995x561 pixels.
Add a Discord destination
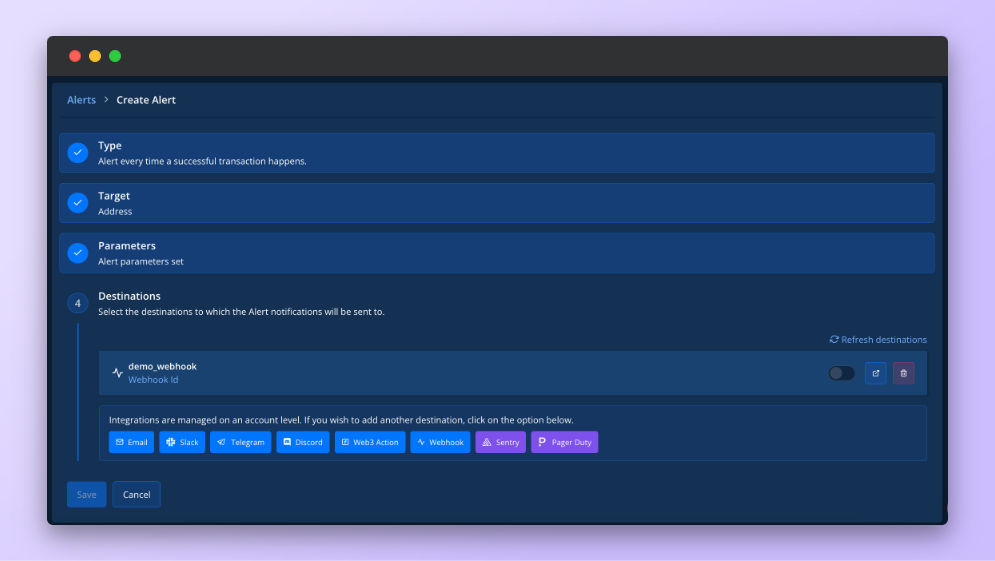pos(302,442)
